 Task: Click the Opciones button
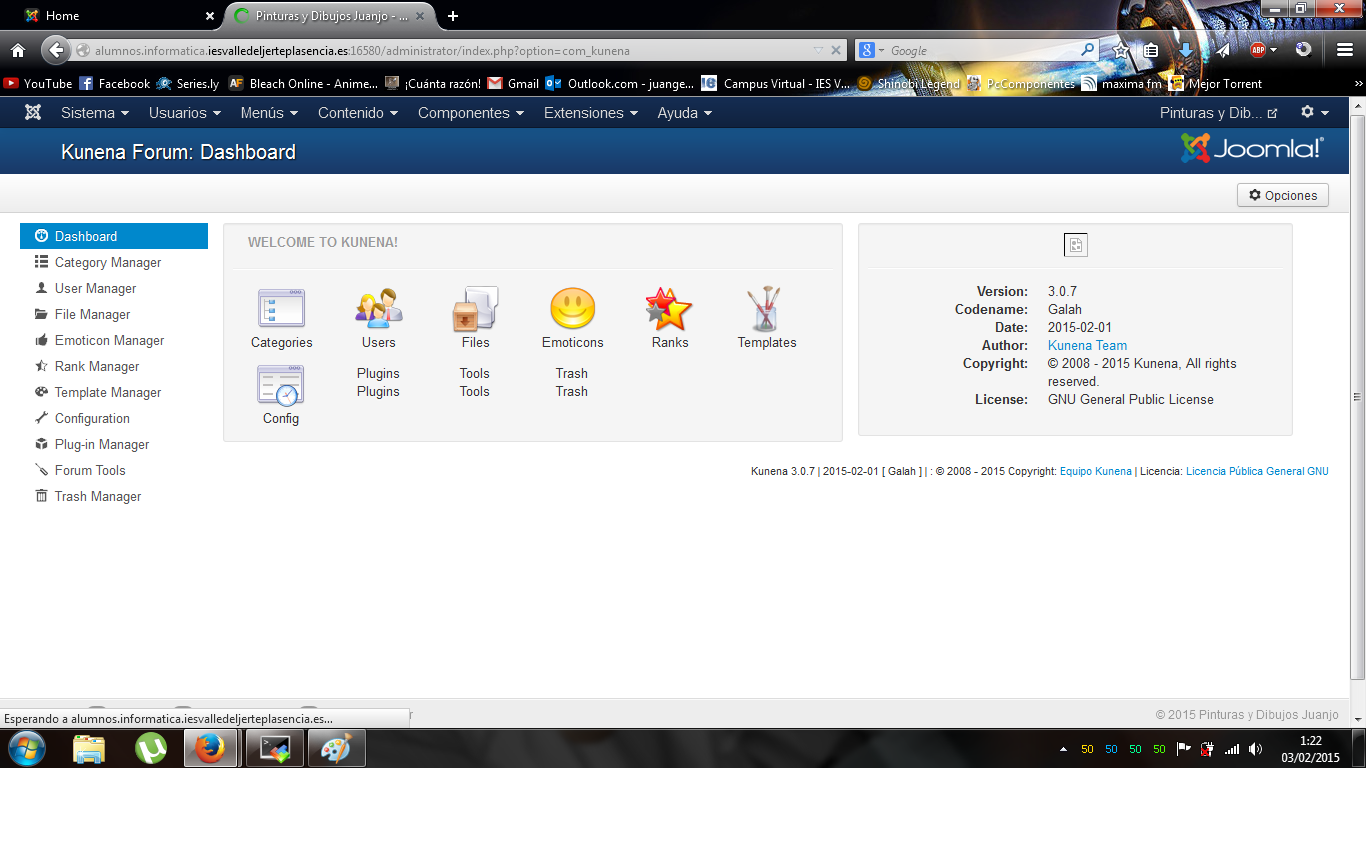coord(1282,195)
